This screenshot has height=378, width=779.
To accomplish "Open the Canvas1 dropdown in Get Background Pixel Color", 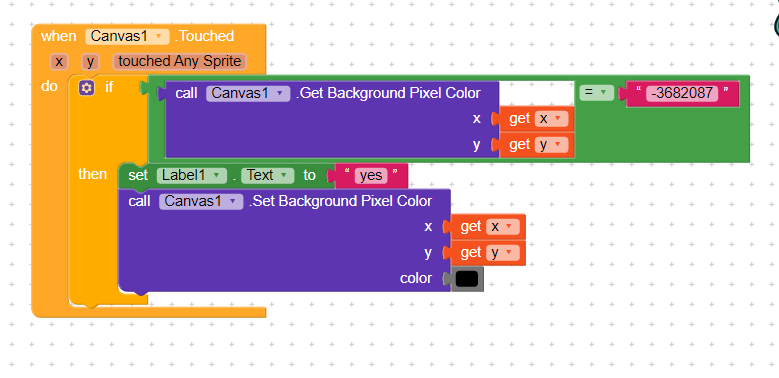I will click(248, 93).
